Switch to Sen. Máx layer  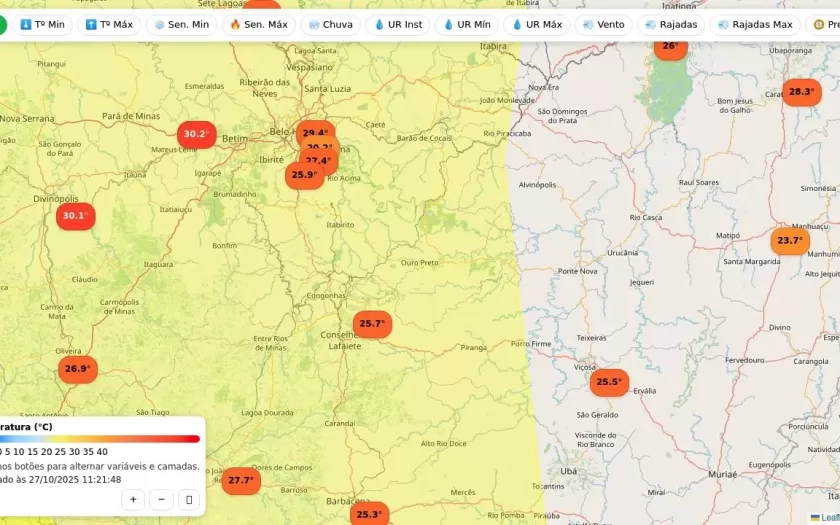point(259,25)
